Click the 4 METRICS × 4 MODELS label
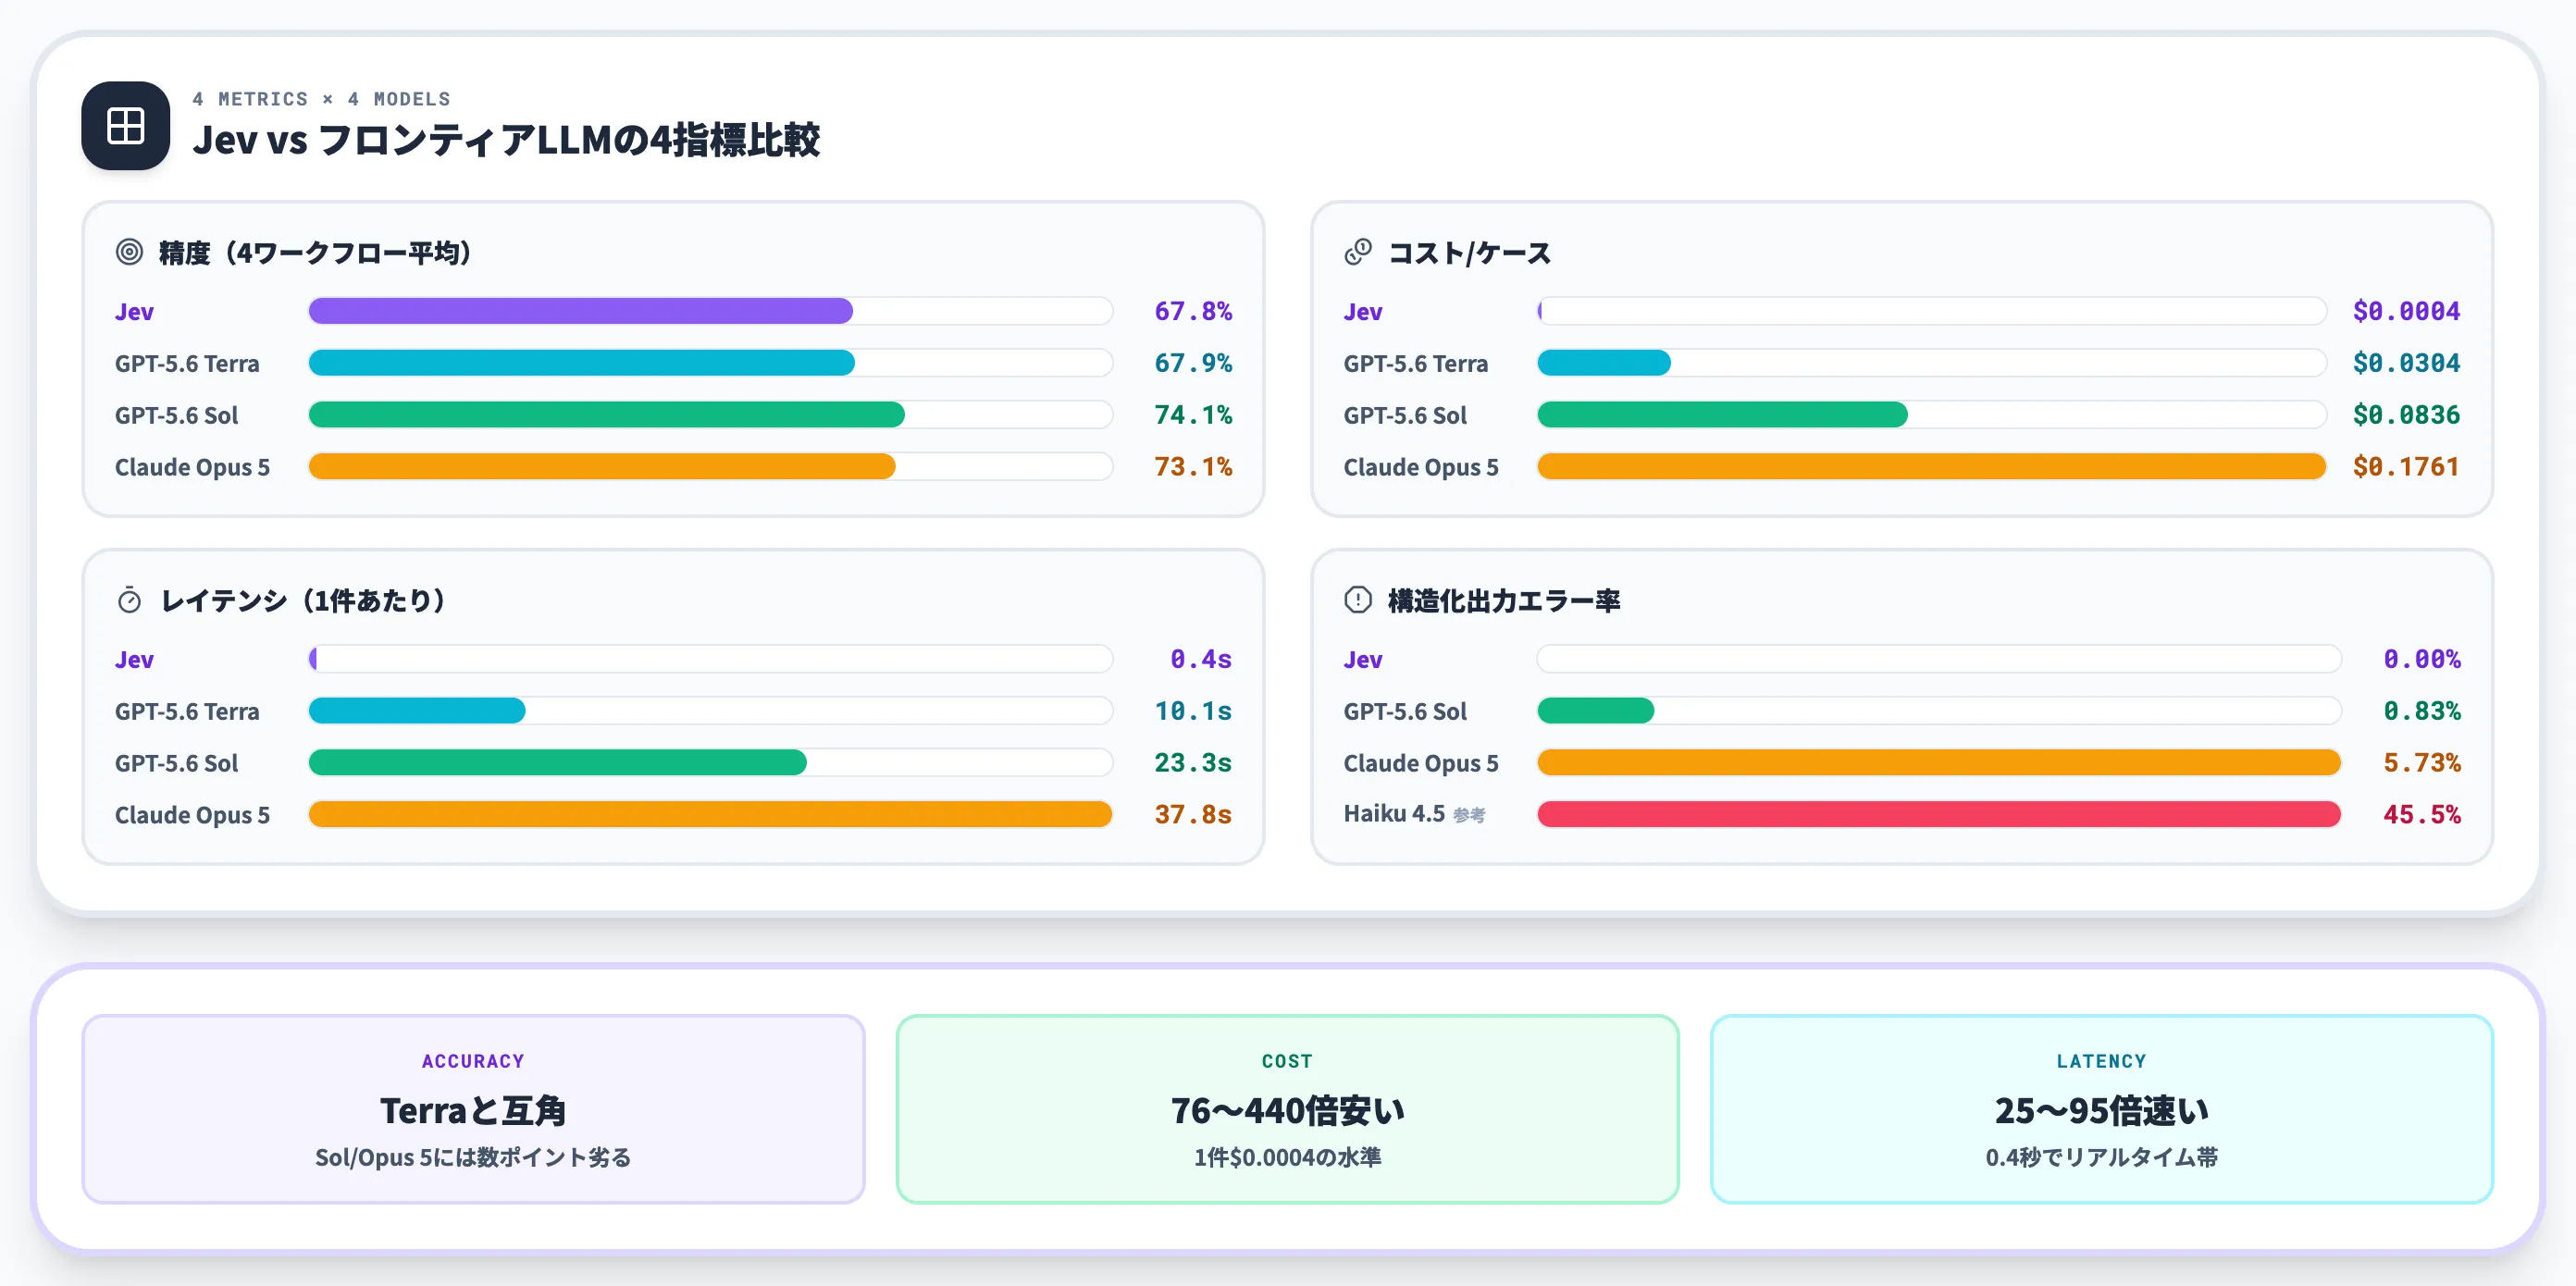This screenshot has height=1286, width=2576. click(x=321, y=99)
